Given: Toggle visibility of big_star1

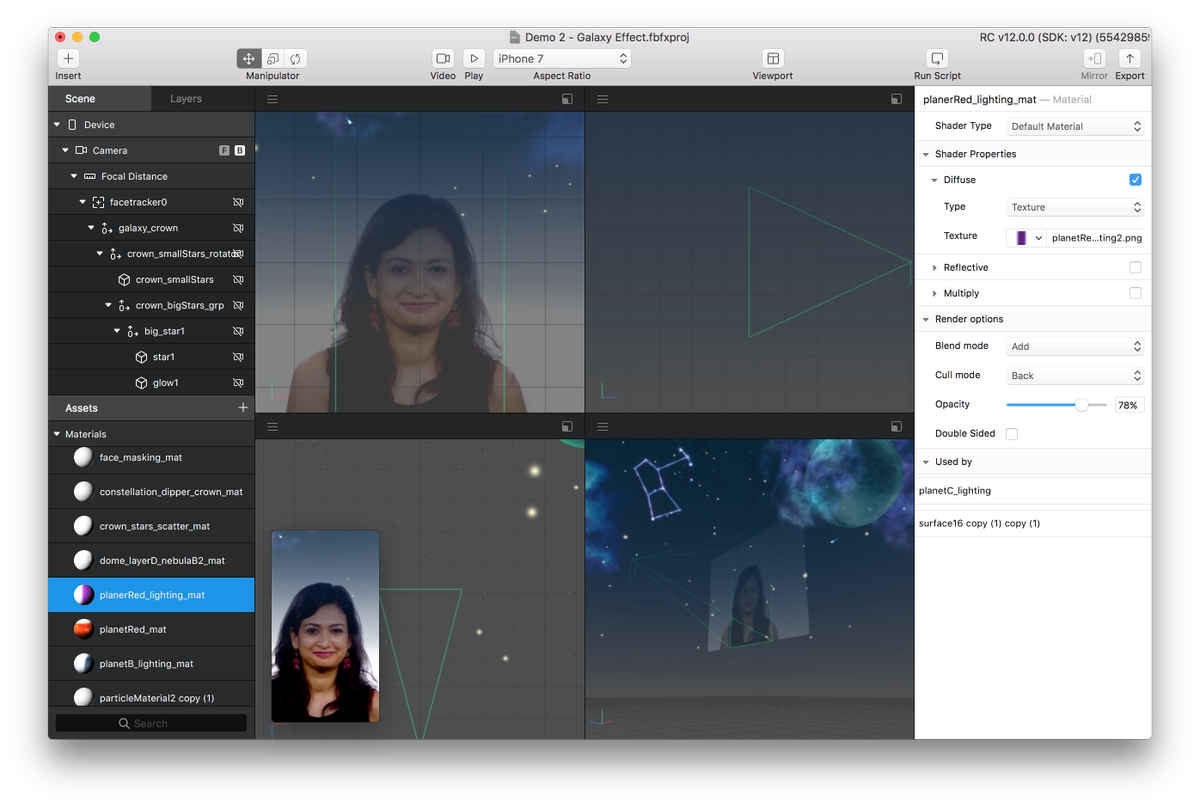Looking at the screenshot, I should coord(238,331).
